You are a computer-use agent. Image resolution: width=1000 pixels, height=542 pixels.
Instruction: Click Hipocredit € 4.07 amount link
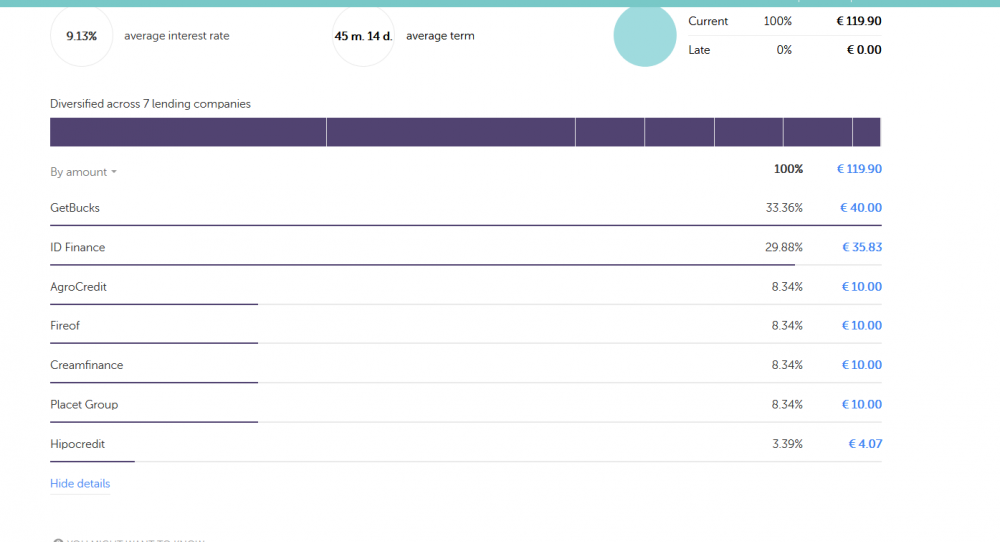click(x=865, y=444)
